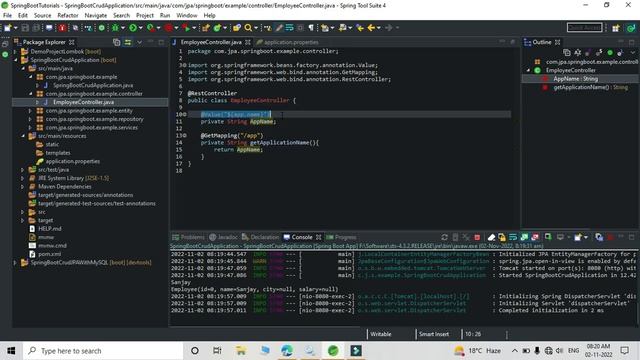The height and width of the screenshot is (360, 640).
Task: Select EmployeeController.java in Package Explorer
Action: (83, 102)
